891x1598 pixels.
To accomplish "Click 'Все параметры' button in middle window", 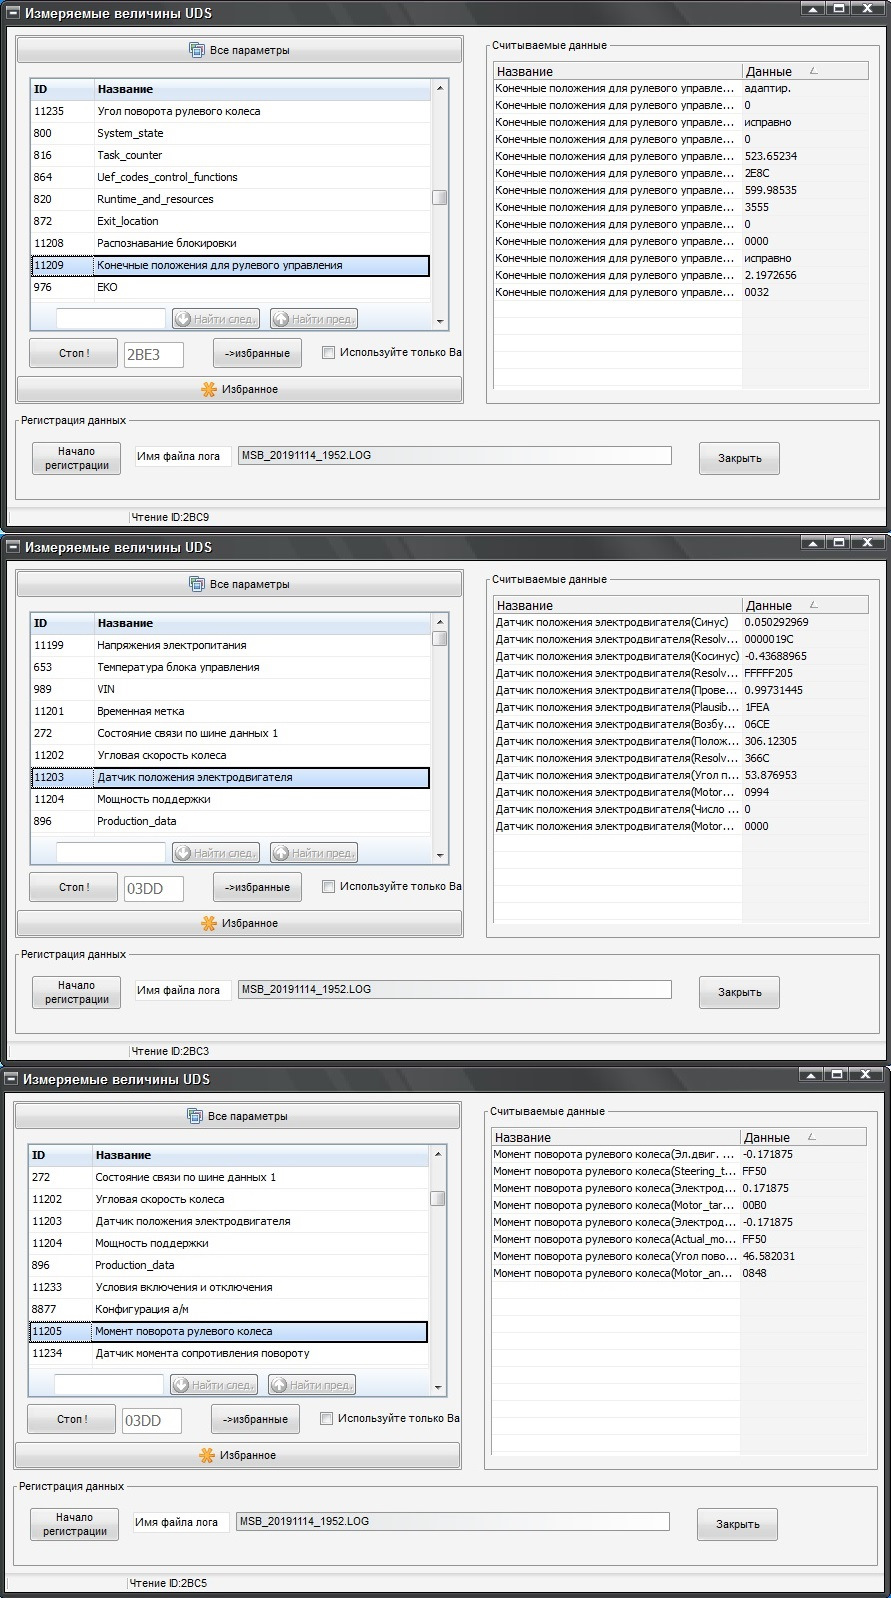I will tap(240, 584).
